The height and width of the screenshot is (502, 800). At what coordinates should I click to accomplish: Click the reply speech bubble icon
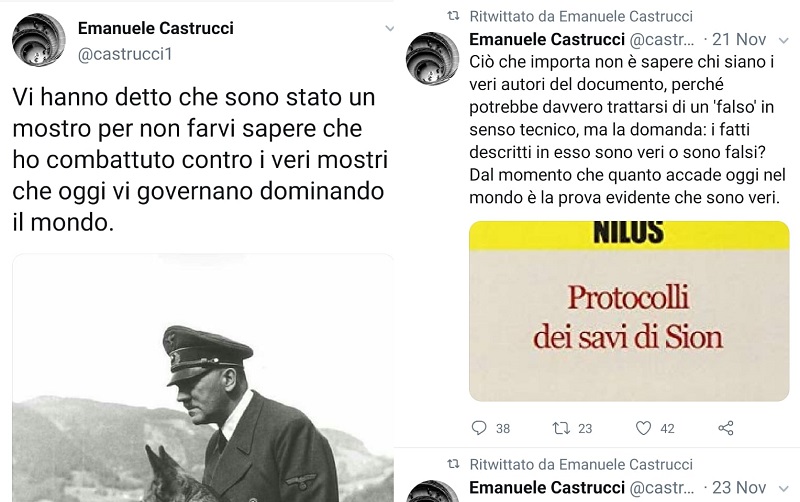(x=479, y=428)
